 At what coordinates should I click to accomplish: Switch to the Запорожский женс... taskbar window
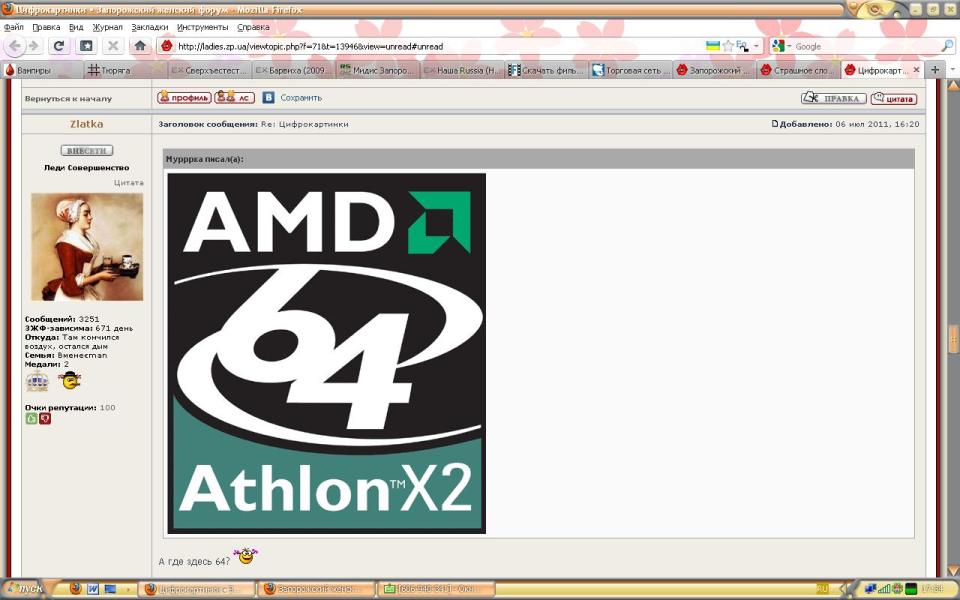(x=316, y=589)
